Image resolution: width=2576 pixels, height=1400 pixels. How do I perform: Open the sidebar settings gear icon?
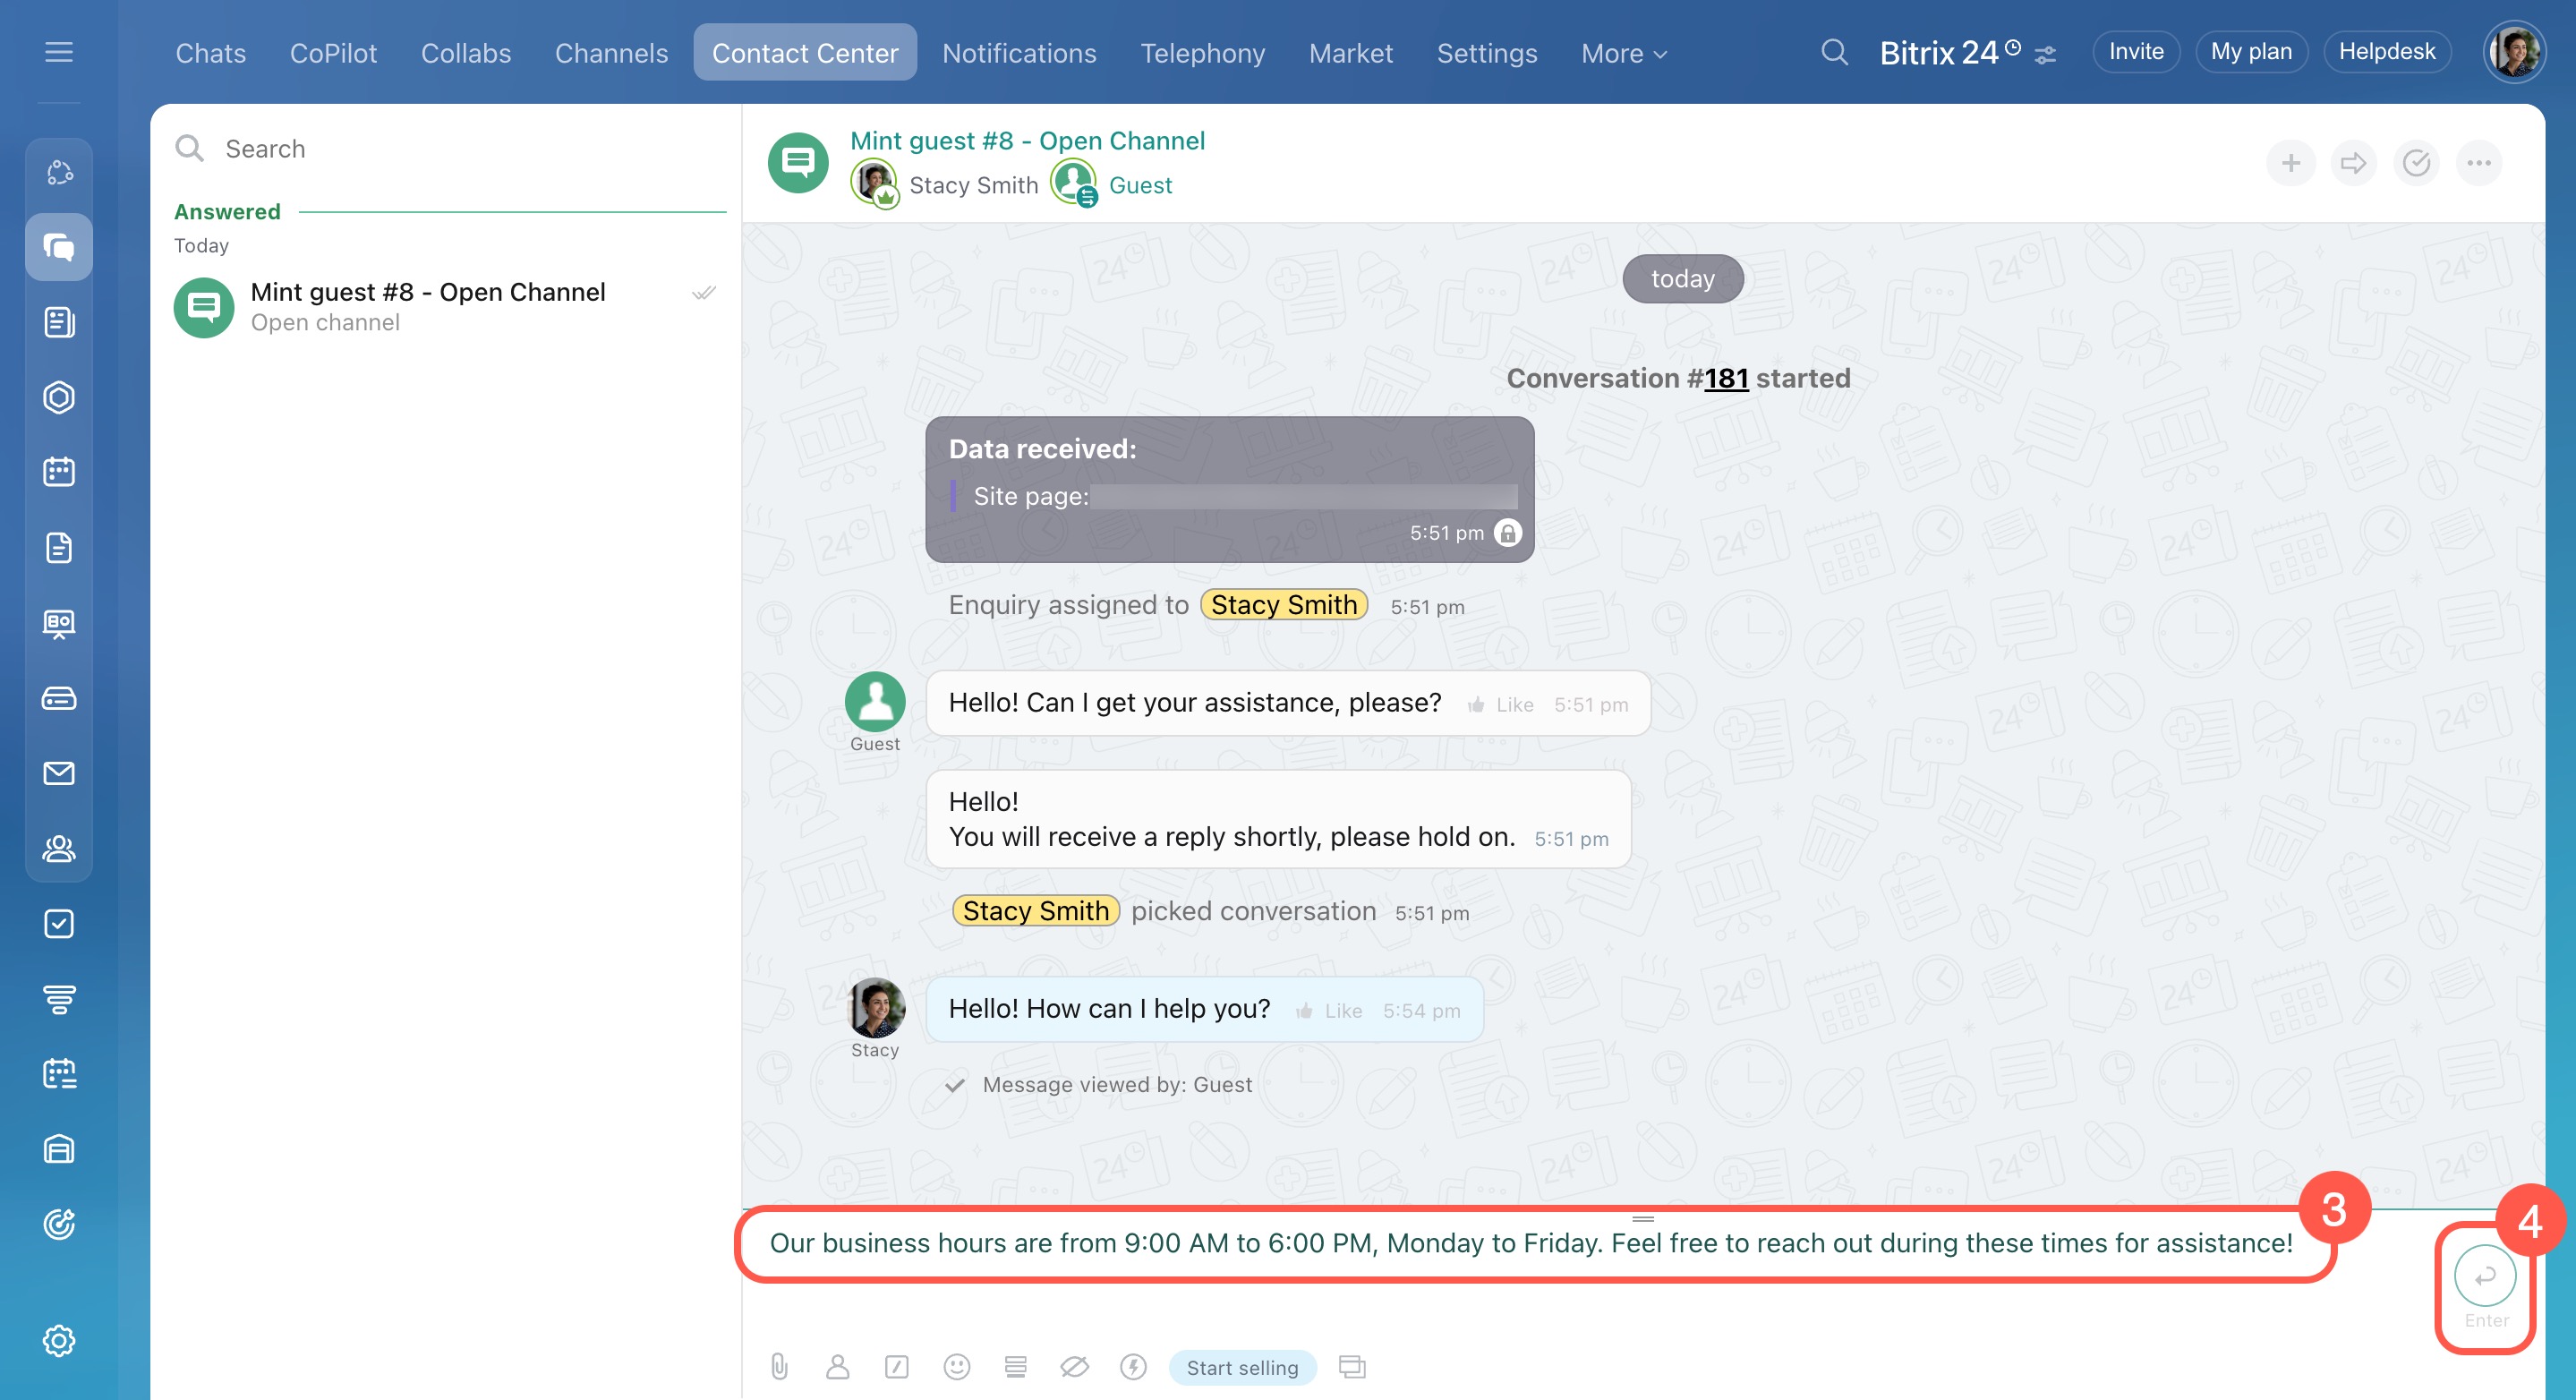(x=59, y=1340)
